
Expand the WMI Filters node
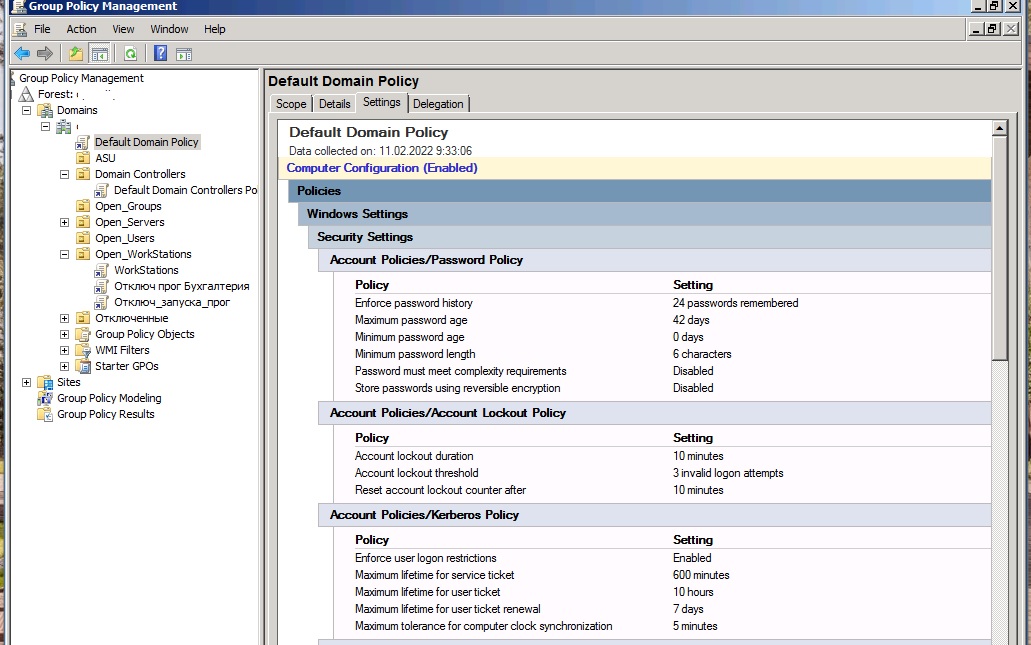(x=64, y=350)
